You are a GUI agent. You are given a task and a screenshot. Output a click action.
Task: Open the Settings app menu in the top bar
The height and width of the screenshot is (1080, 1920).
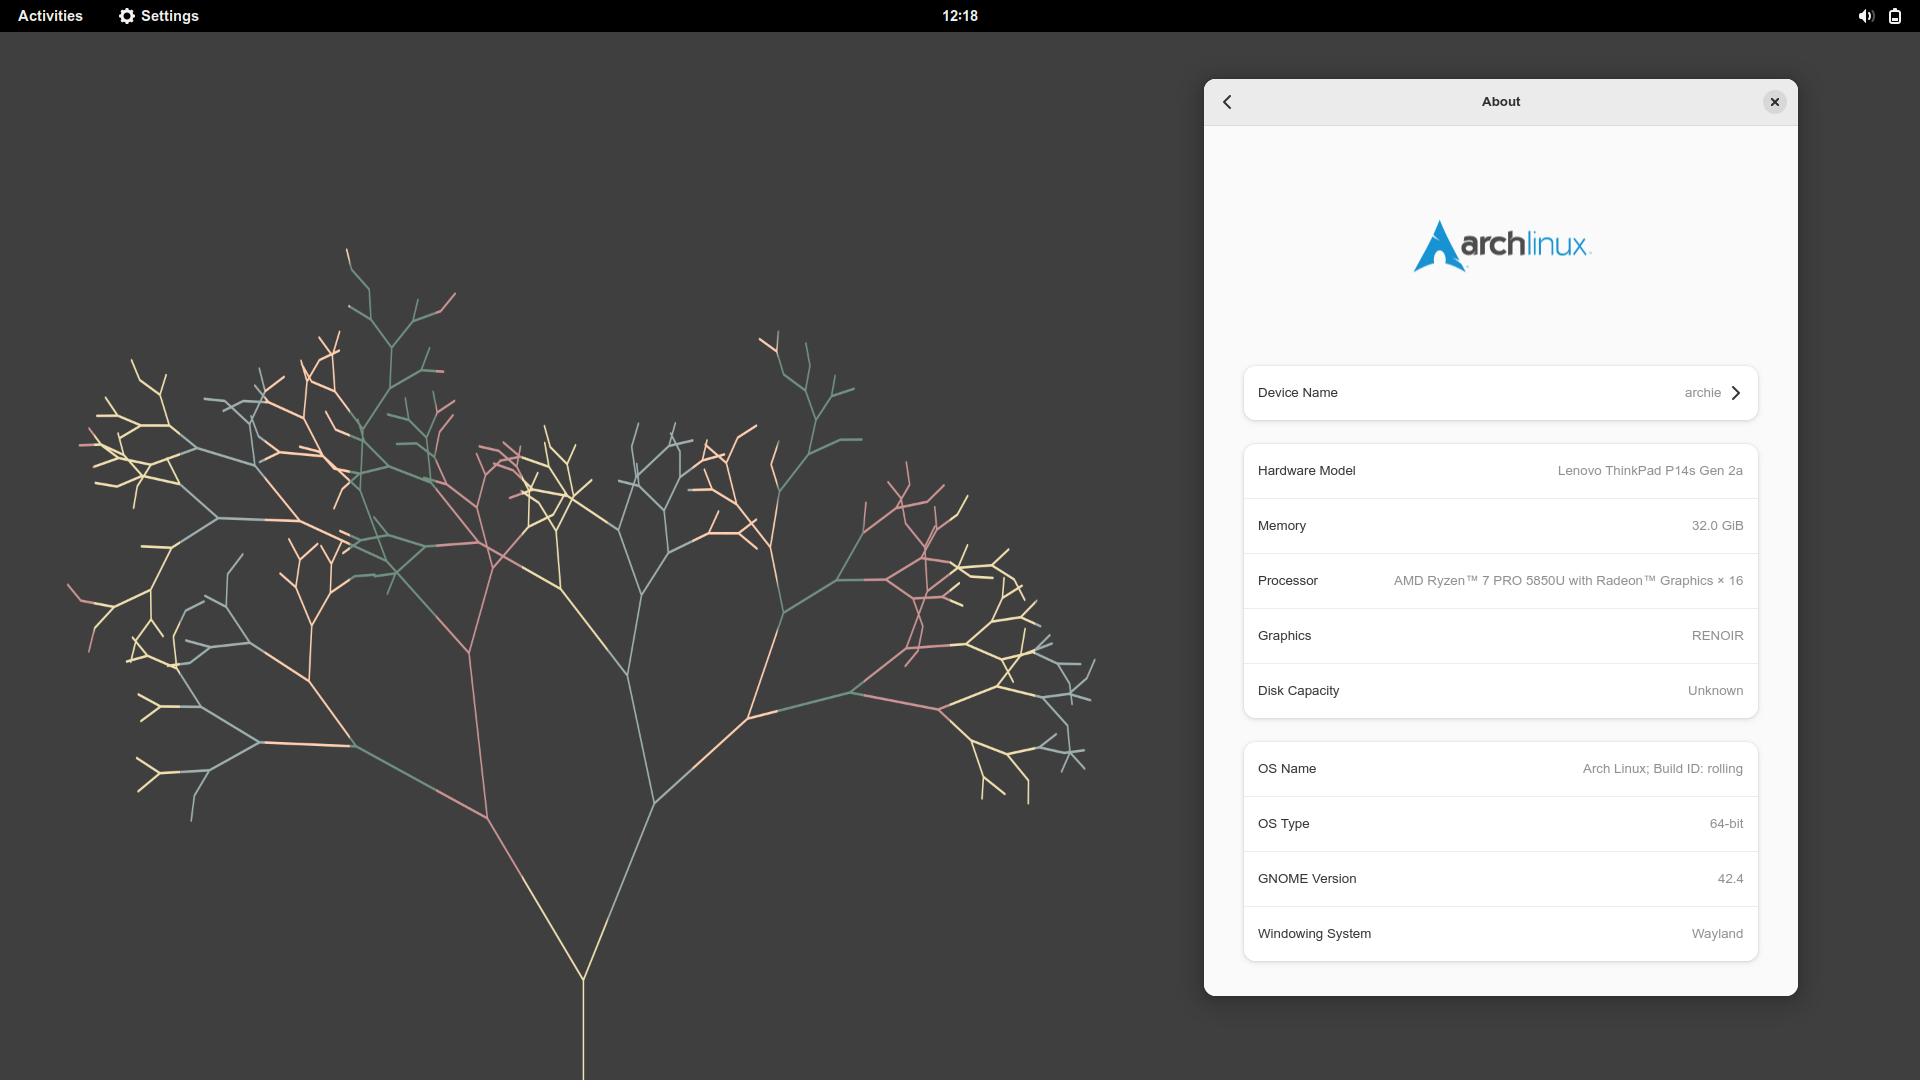159,16
